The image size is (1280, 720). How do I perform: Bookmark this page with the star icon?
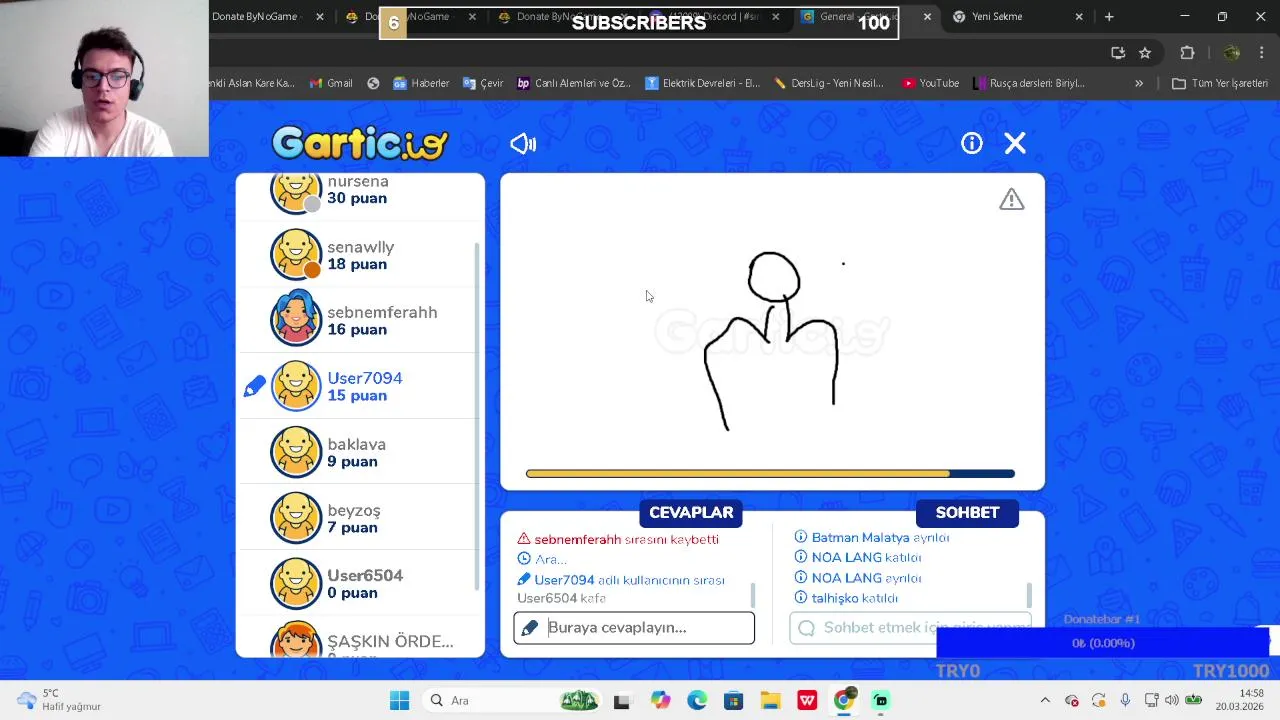[x=1145, y=53]
